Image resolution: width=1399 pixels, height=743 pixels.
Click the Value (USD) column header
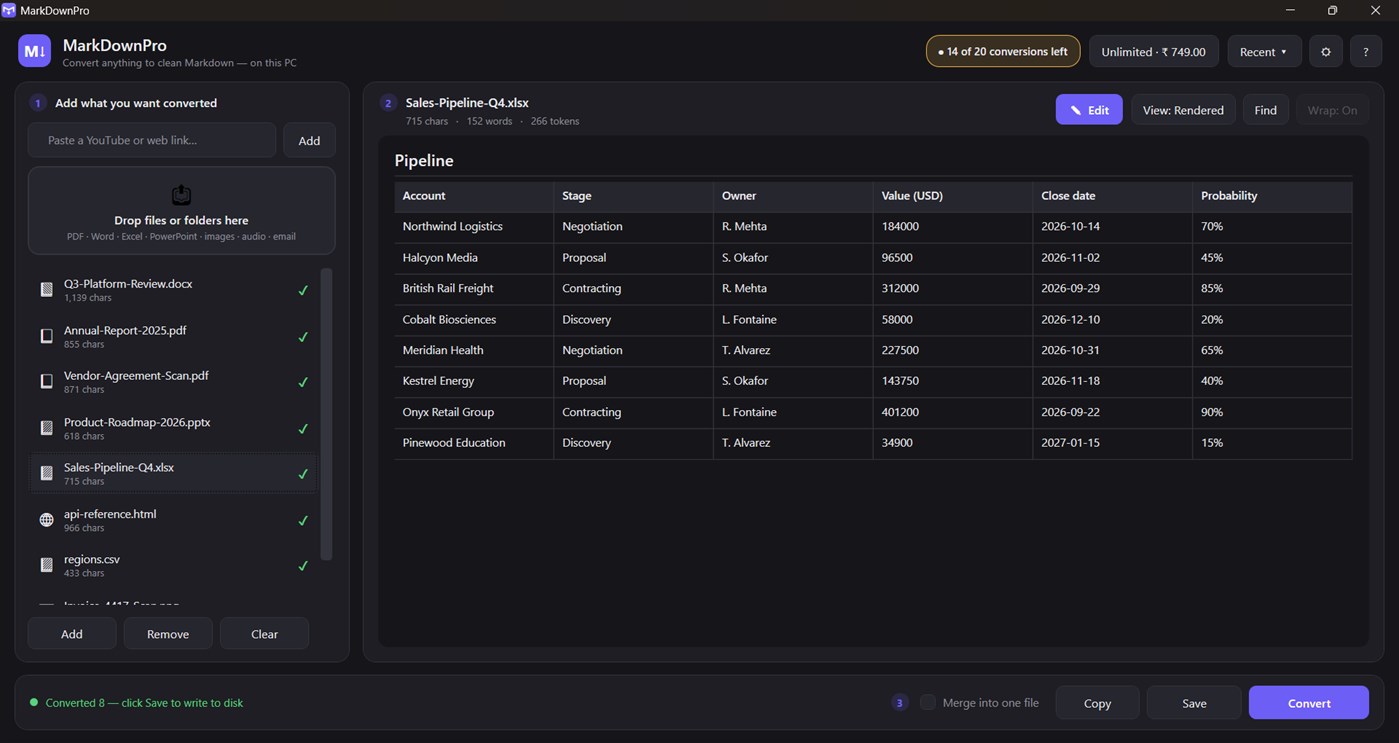pyautogui.click(x=953, y=196)
